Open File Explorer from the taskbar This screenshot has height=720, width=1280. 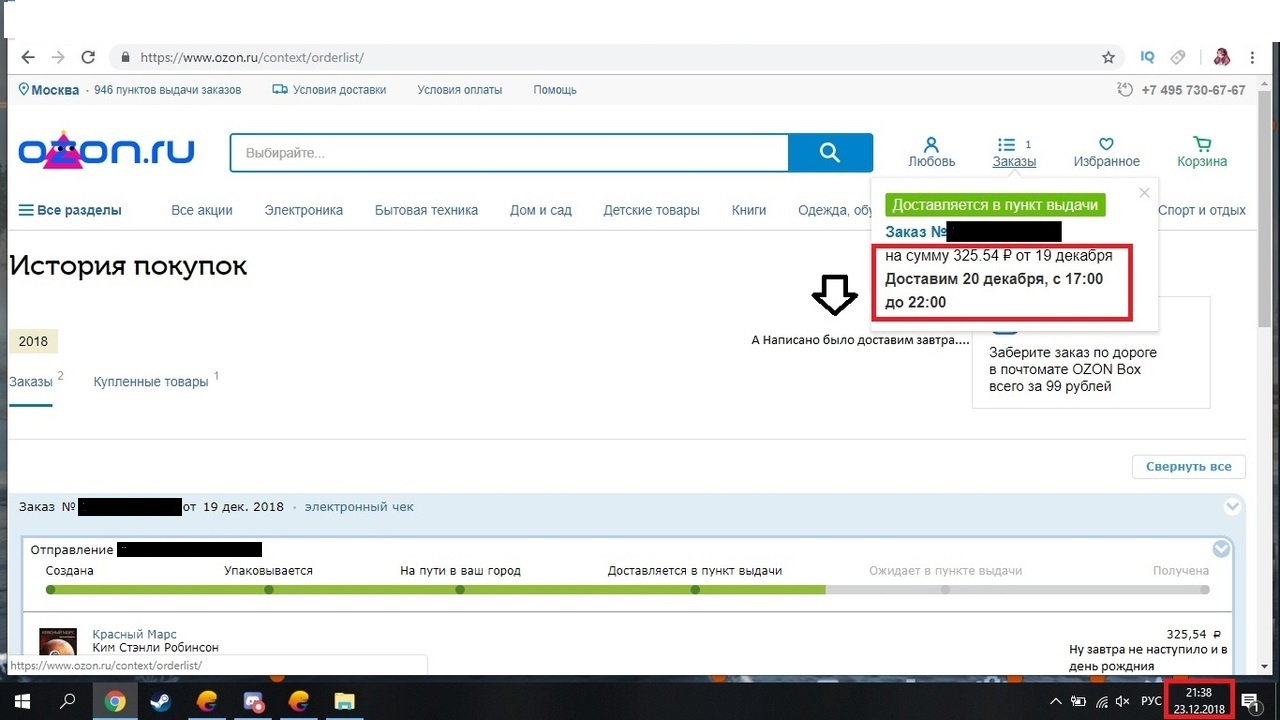click(x=345, y=701)
